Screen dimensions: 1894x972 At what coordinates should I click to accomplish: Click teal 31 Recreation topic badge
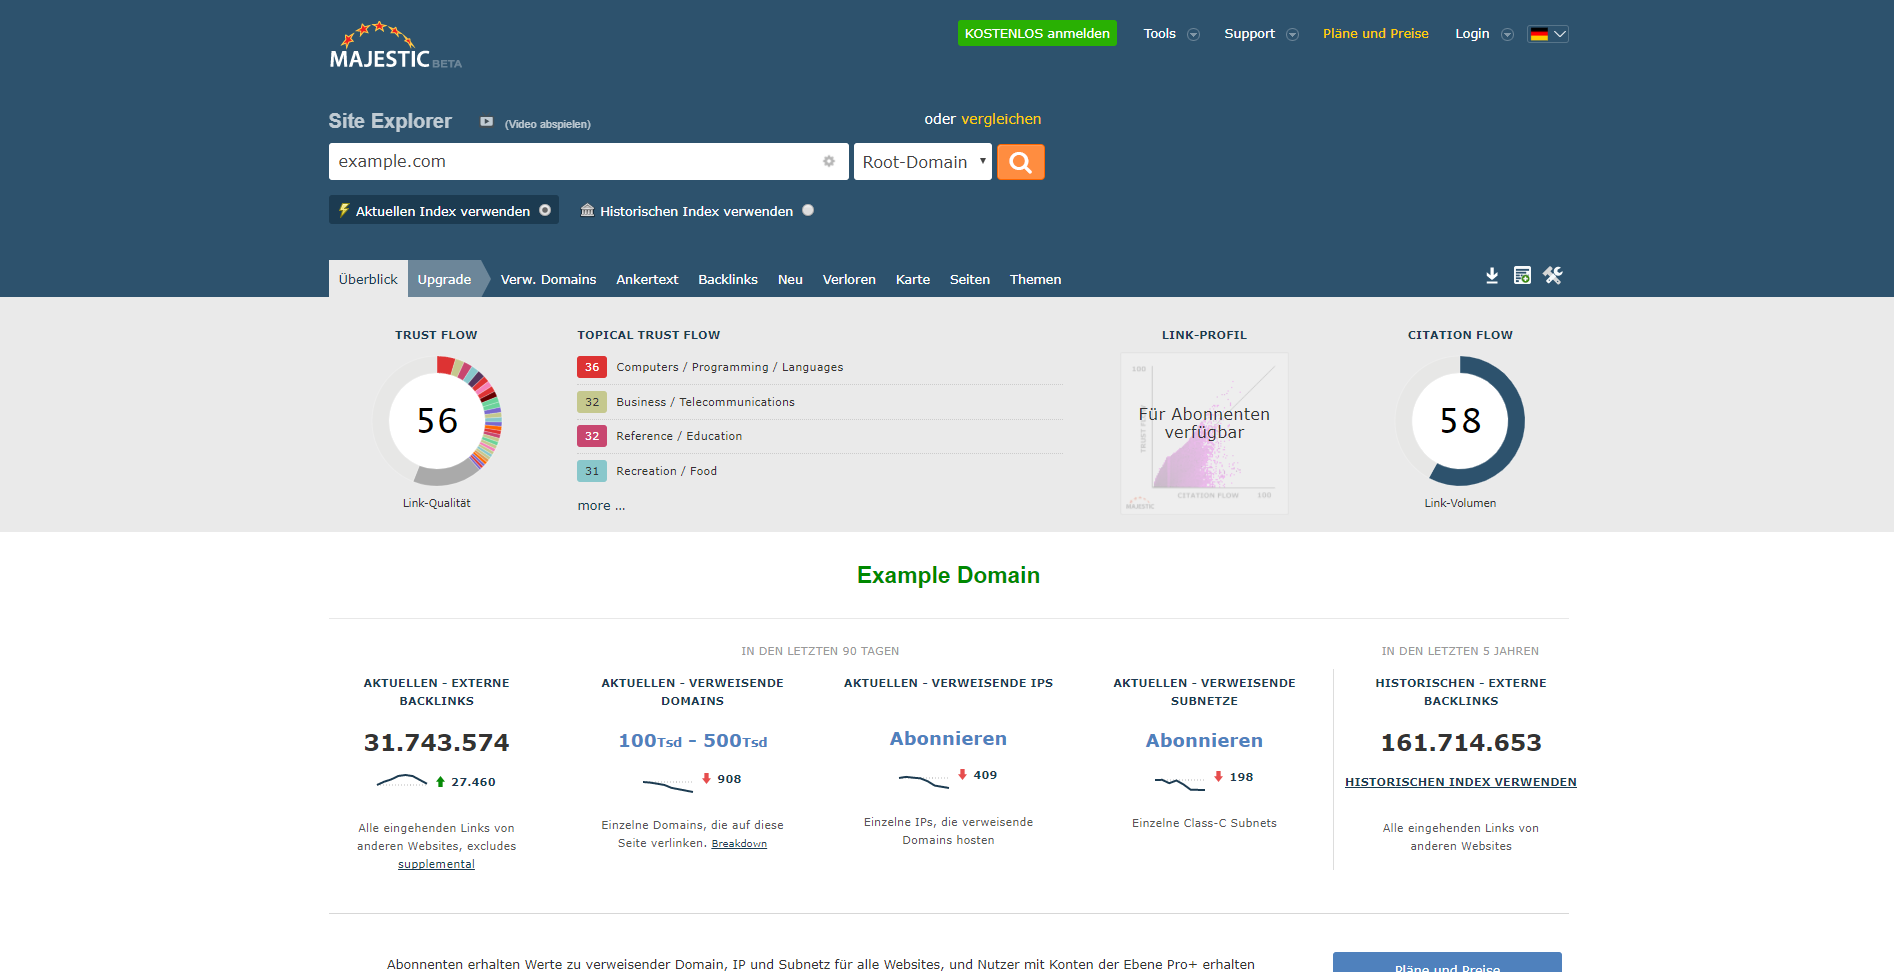point(592,471)
